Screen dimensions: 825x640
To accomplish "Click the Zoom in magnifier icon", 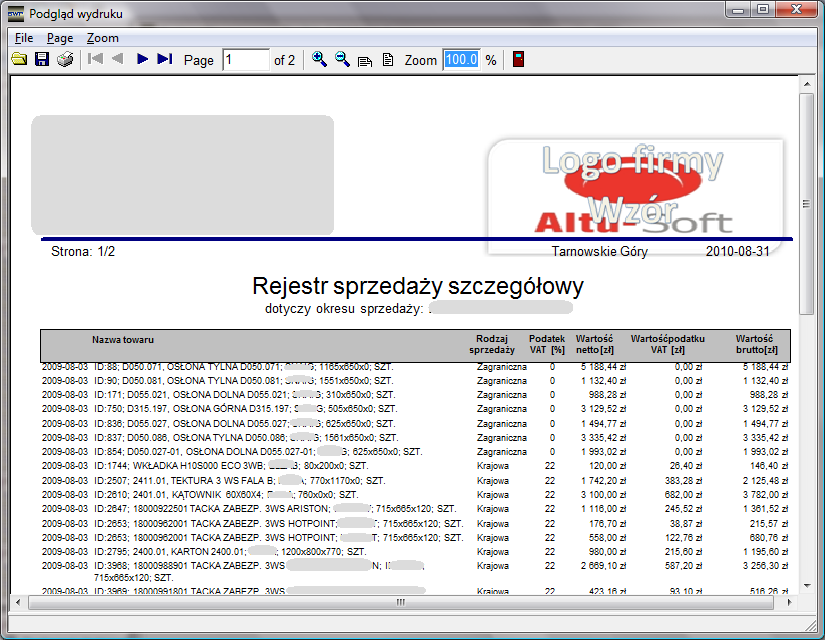I will point(319,60).
